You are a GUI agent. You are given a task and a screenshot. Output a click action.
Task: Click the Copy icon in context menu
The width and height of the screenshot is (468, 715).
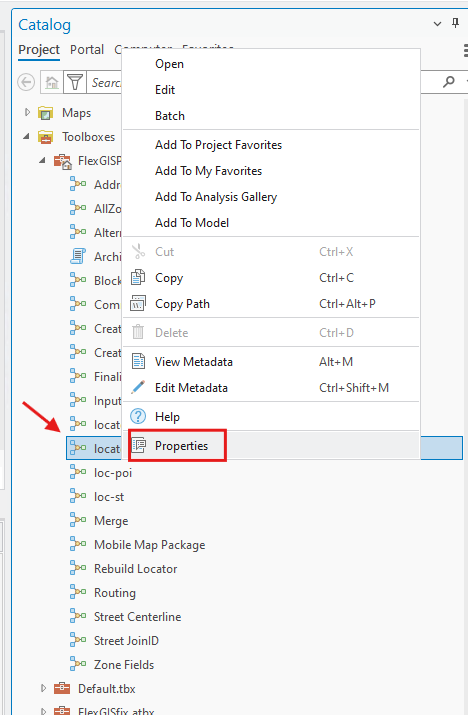pos(138,277)
